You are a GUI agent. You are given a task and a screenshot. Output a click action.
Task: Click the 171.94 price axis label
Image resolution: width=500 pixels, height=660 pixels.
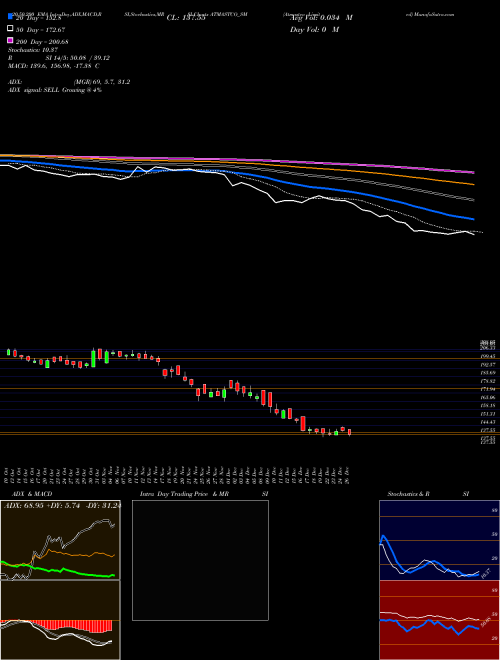point(489,389)
